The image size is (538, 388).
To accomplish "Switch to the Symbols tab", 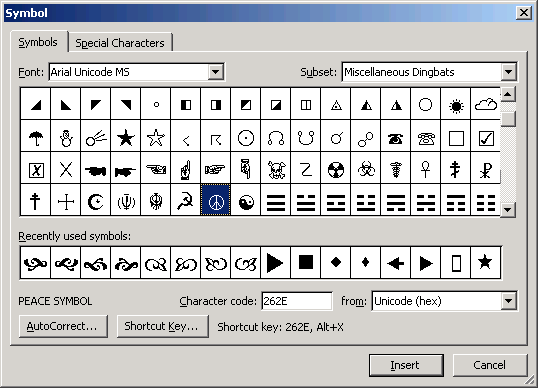I will click(x=38, y=42).
